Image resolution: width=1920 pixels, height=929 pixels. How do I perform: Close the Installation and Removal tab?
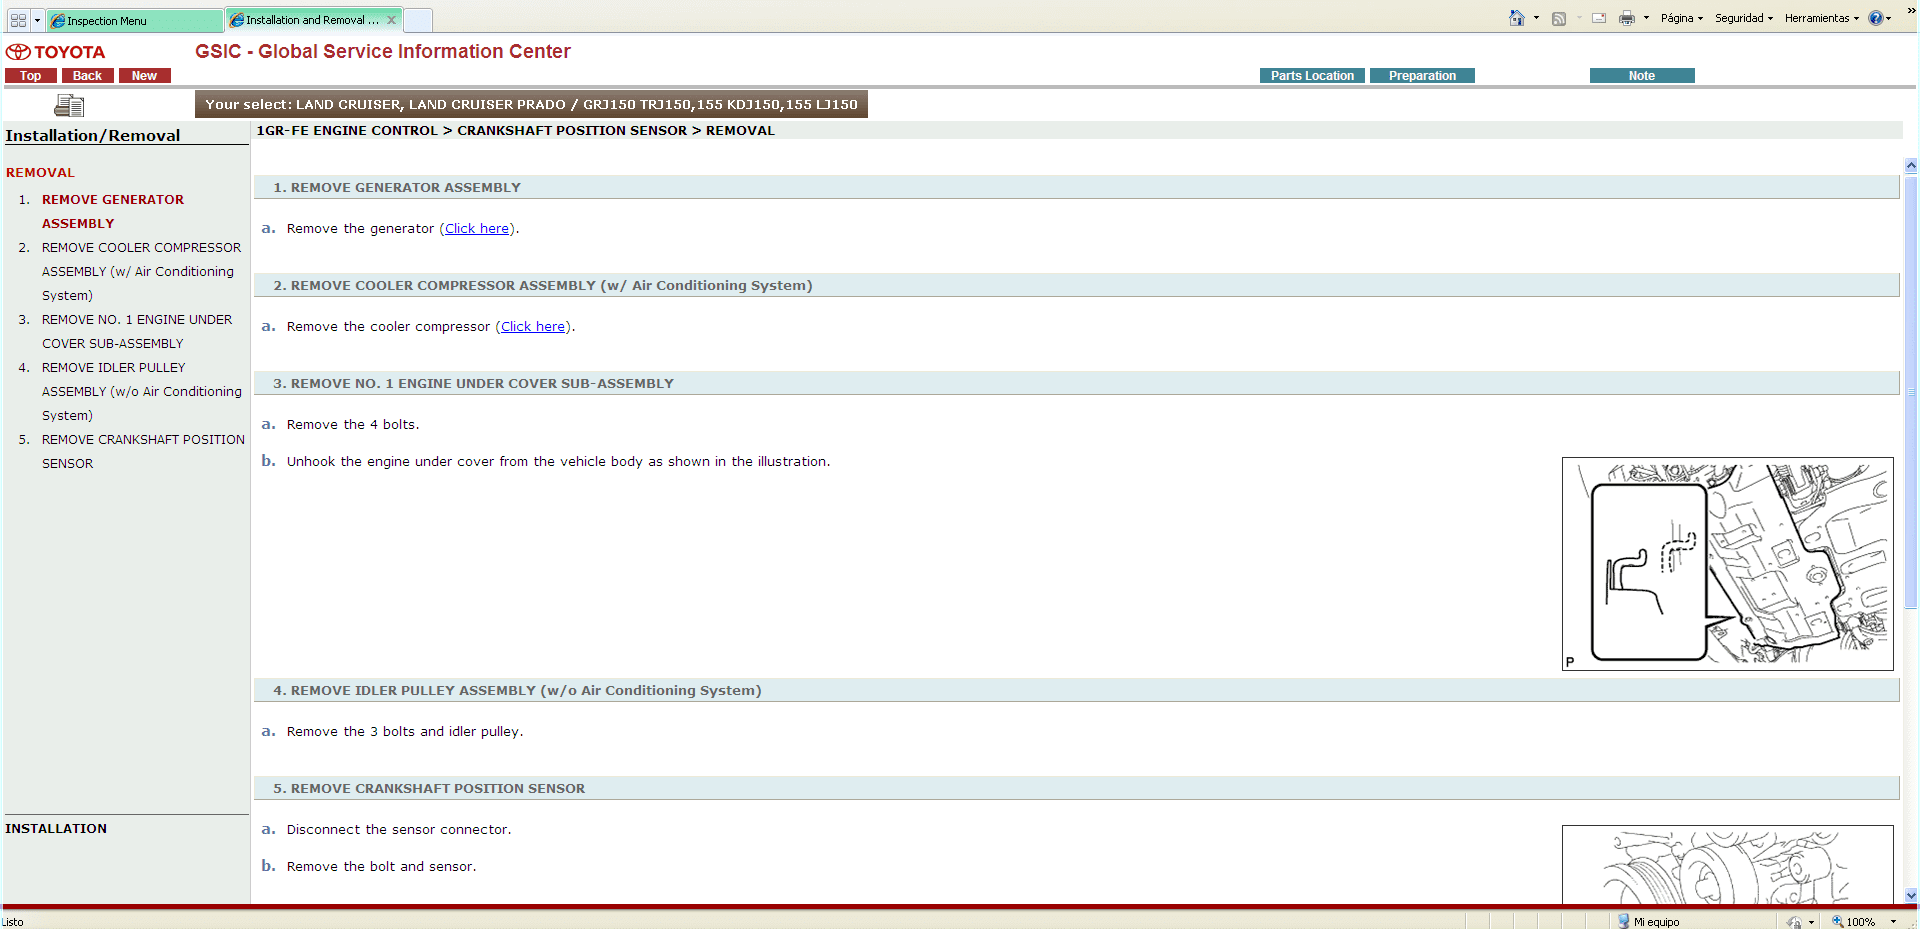(x=391, y=20)
